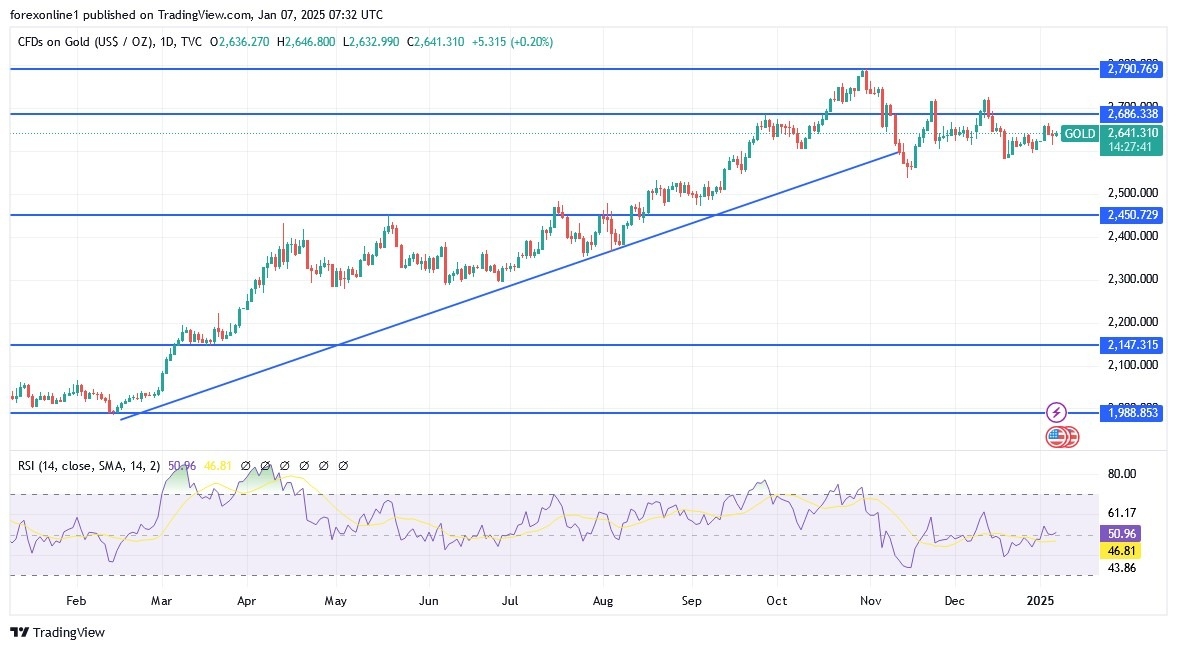Click the green GOLD price label

coord(1079,133)
